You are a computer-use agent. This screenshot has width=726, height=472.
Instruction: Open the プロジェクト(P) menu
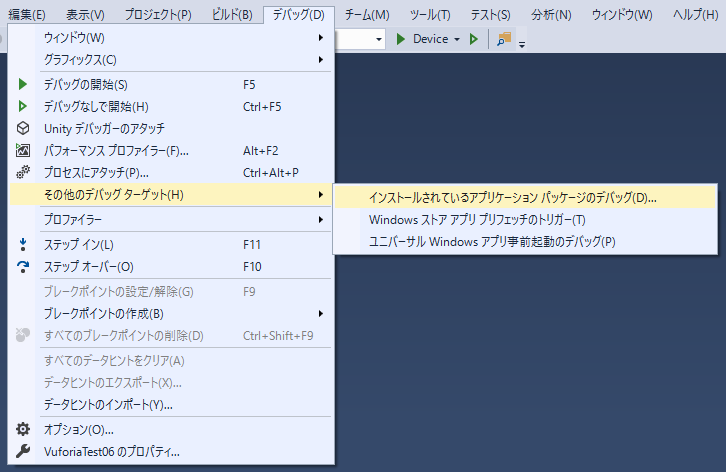[158, 15]
